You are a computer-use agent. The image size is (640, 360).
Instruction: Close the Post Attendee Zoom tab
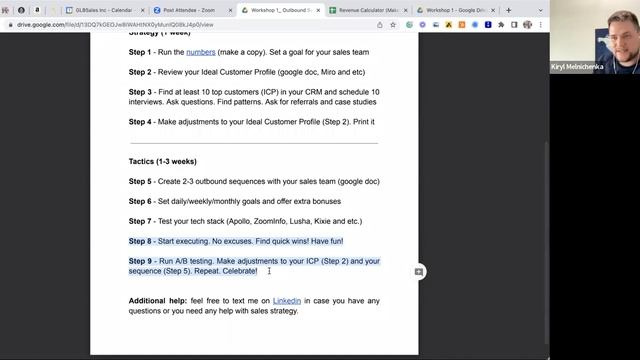[230, 10]
